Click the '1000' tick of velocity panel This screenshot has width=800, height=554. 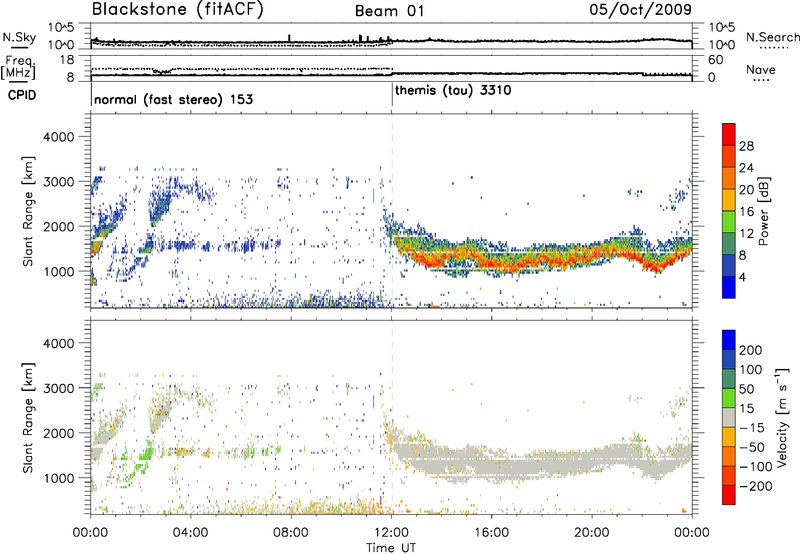(x=59, y=478)
